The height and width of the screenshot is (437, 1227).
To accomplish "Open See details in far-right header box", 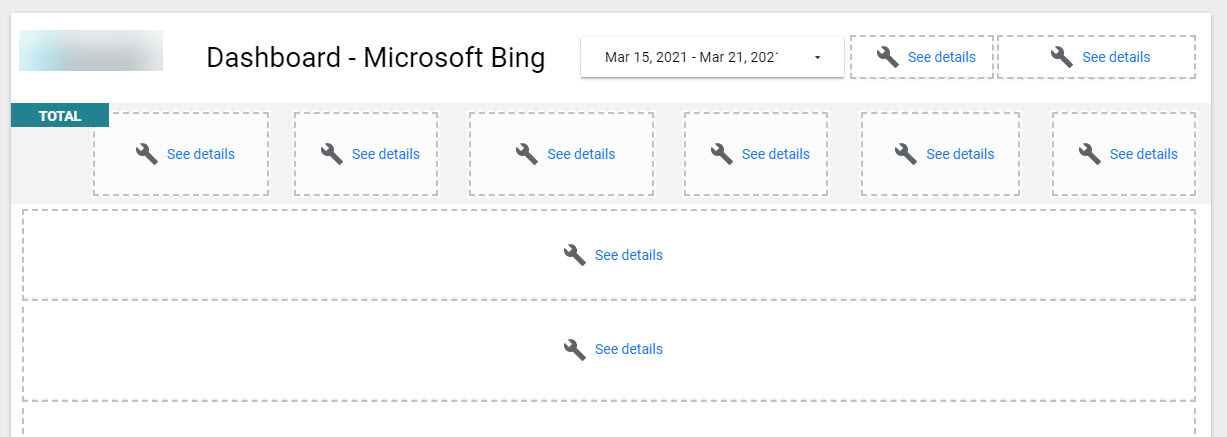I will [1116, 57].
